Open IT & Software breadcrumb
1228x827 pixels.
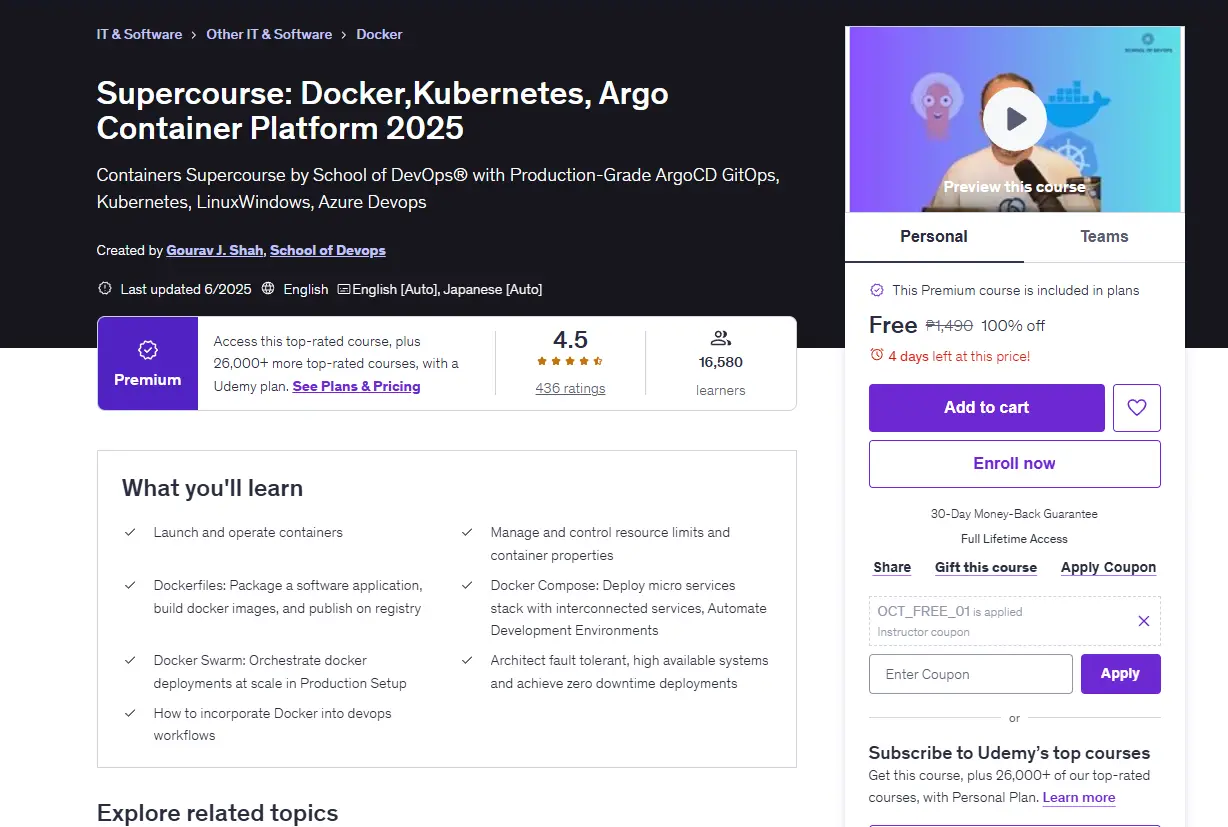coord(139,34)
